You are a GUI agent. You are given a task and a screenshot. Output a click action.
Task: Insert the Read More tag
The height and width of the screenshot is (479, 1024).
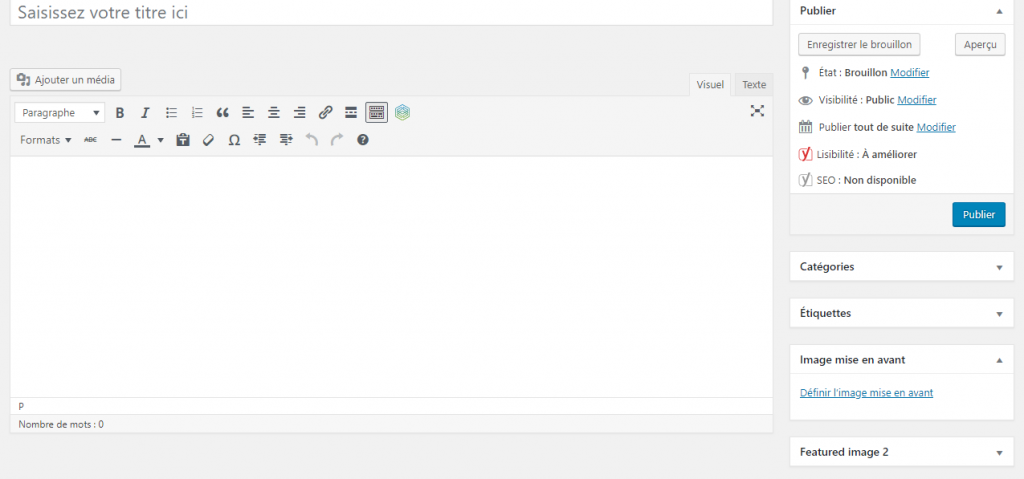coord(351,113)
